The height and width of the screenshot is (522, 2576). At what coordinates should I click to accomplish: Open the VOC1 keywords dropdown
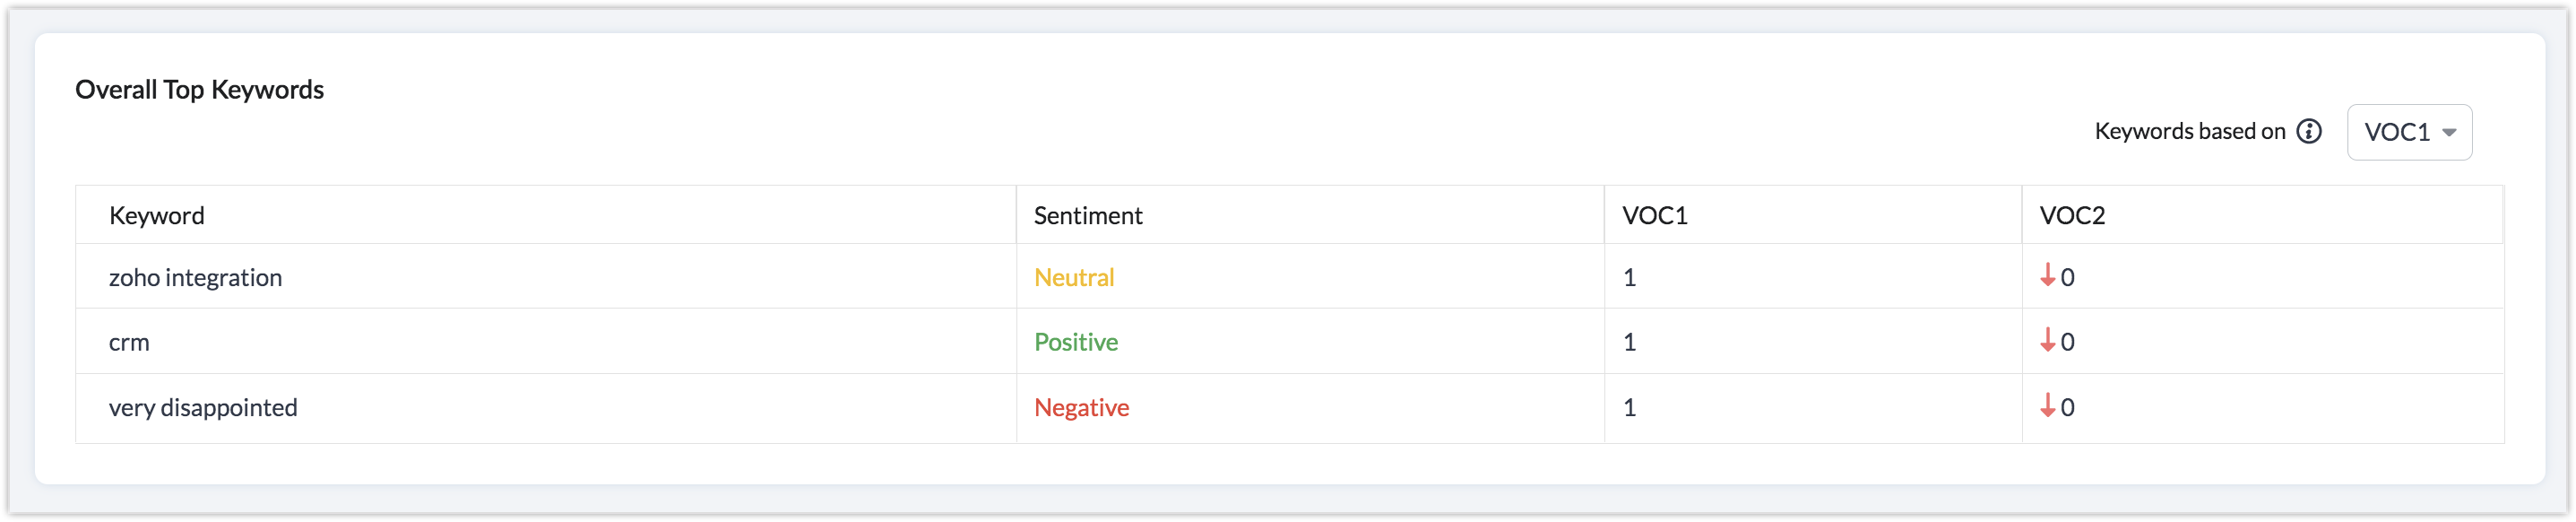[2409, 132]
